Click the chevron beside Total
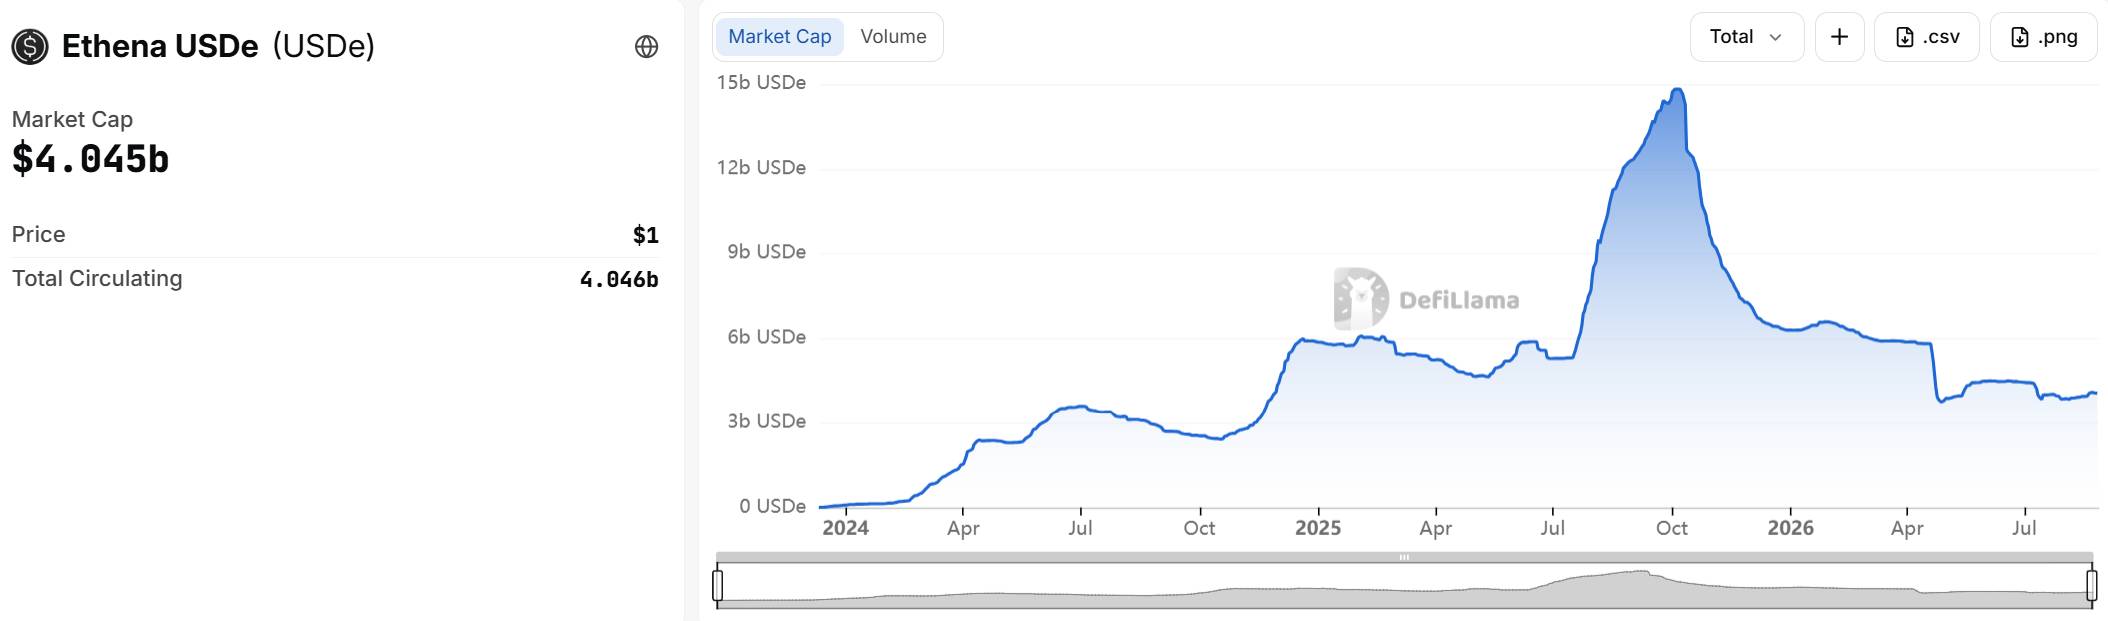The image size is (2108, 621). pyautogui.click(x=1776, y=38)
